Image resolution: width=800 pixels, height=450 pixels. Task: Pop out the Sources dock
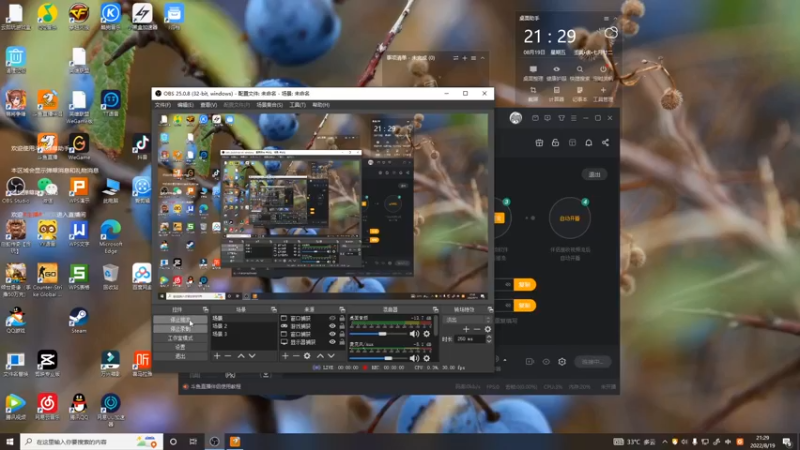coord(342,309)
